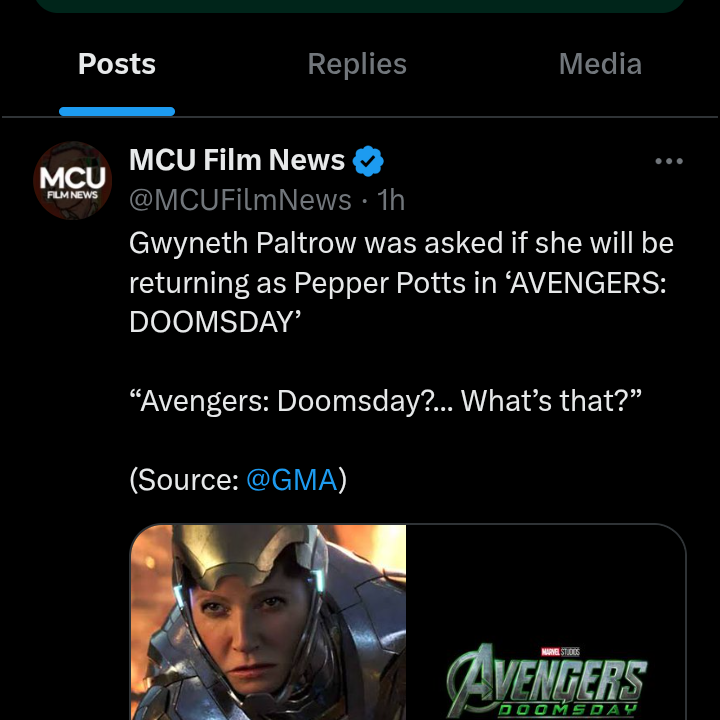The image size is (720, 720).
Task: View the Avengers Doomsday logo image
Action: coord(546,622)
